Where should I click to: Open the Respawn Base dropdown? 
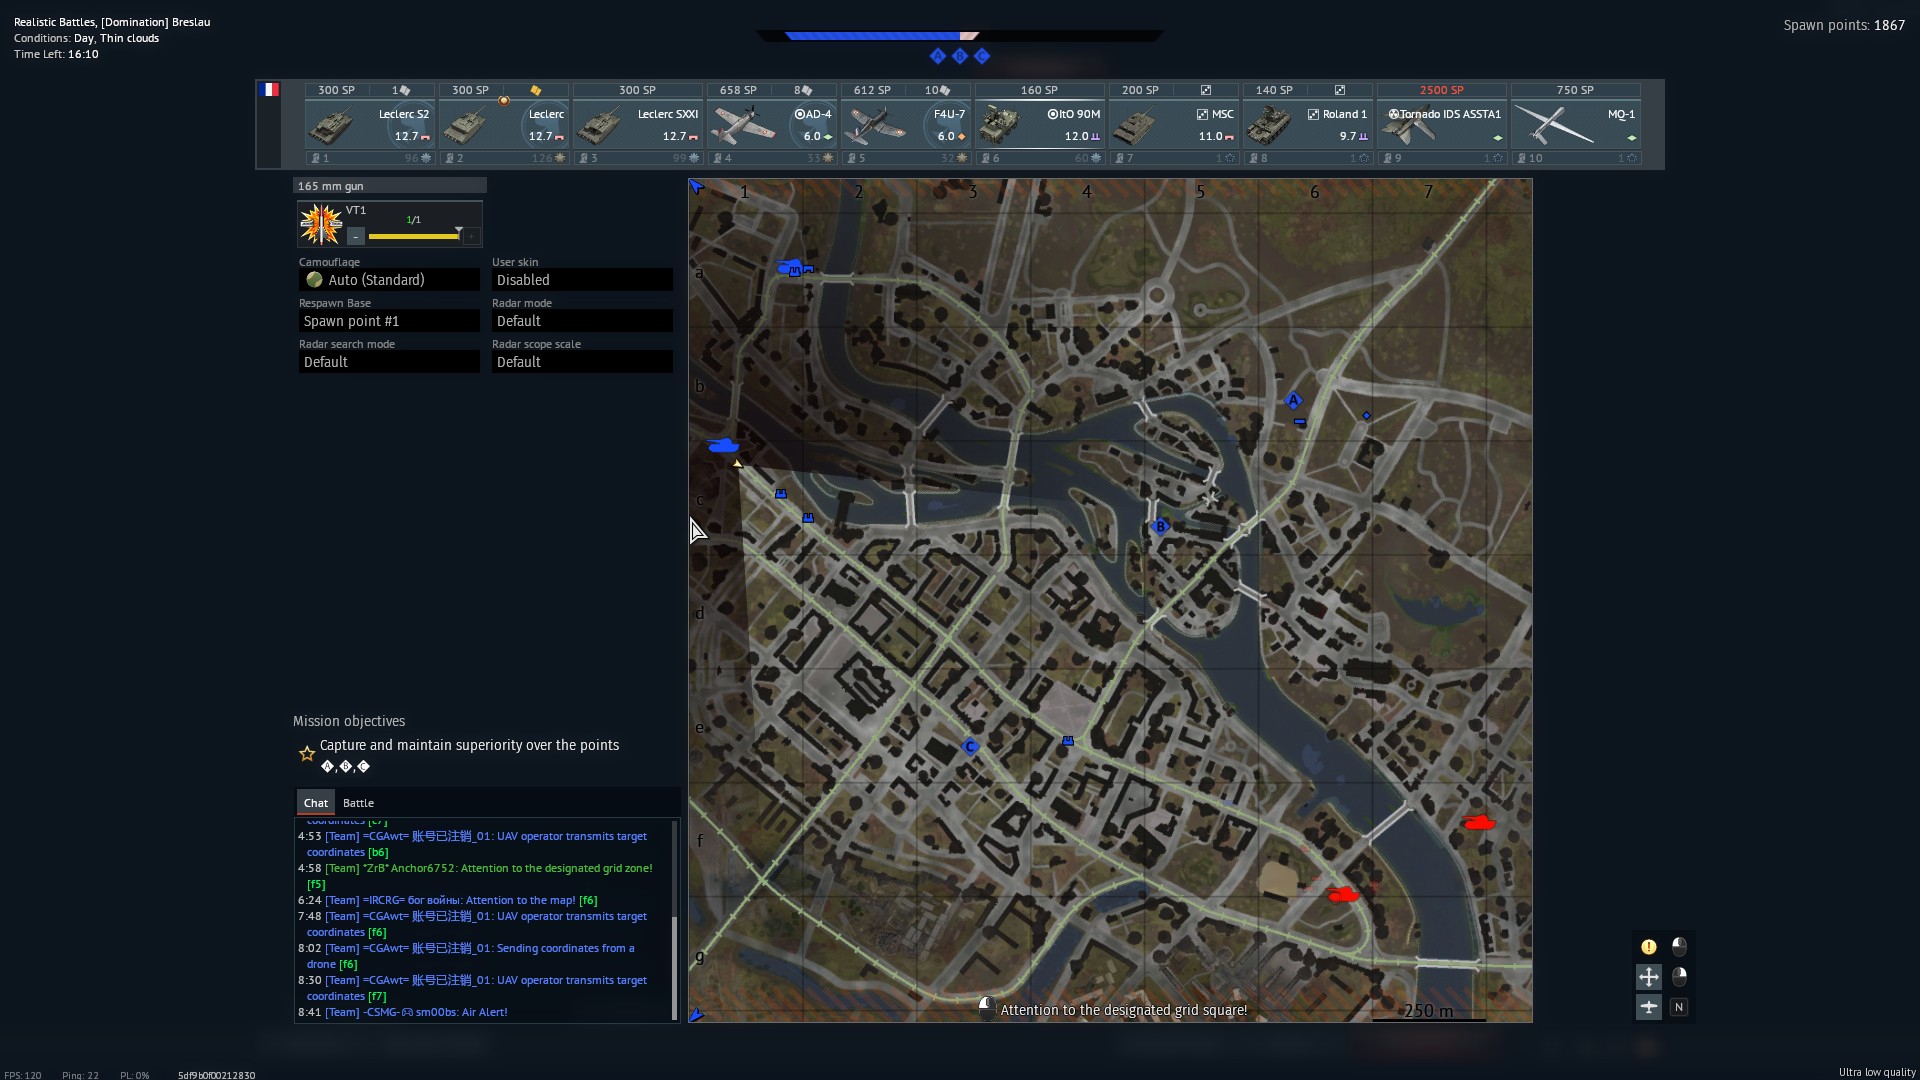click(389, 321)
